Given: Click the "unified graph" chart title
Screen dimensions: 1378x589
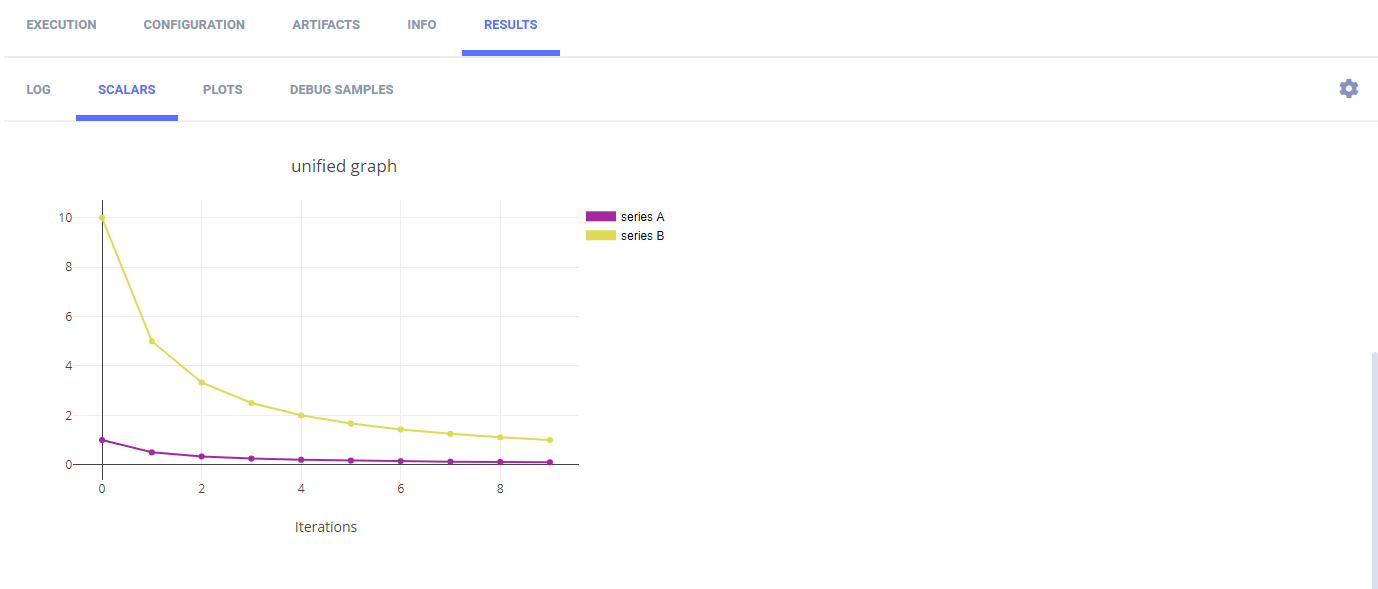Looking at the screenshot, I should (x=344, y=167).
